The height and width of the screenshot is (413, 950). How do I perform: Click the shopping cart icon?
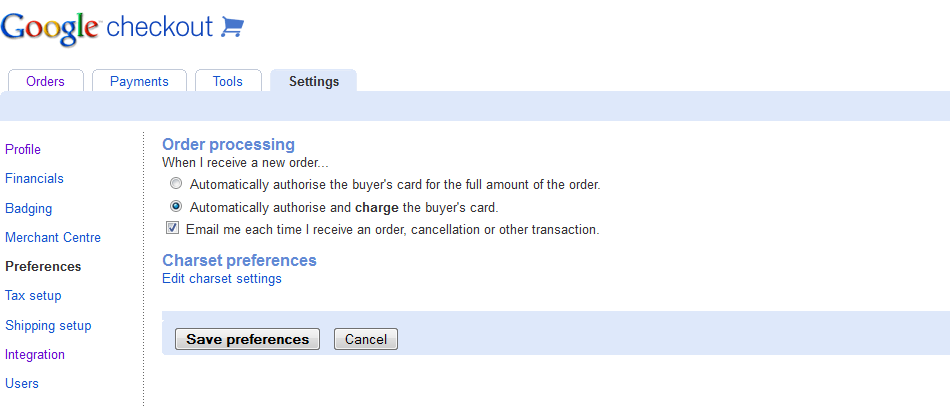point(232,27)
